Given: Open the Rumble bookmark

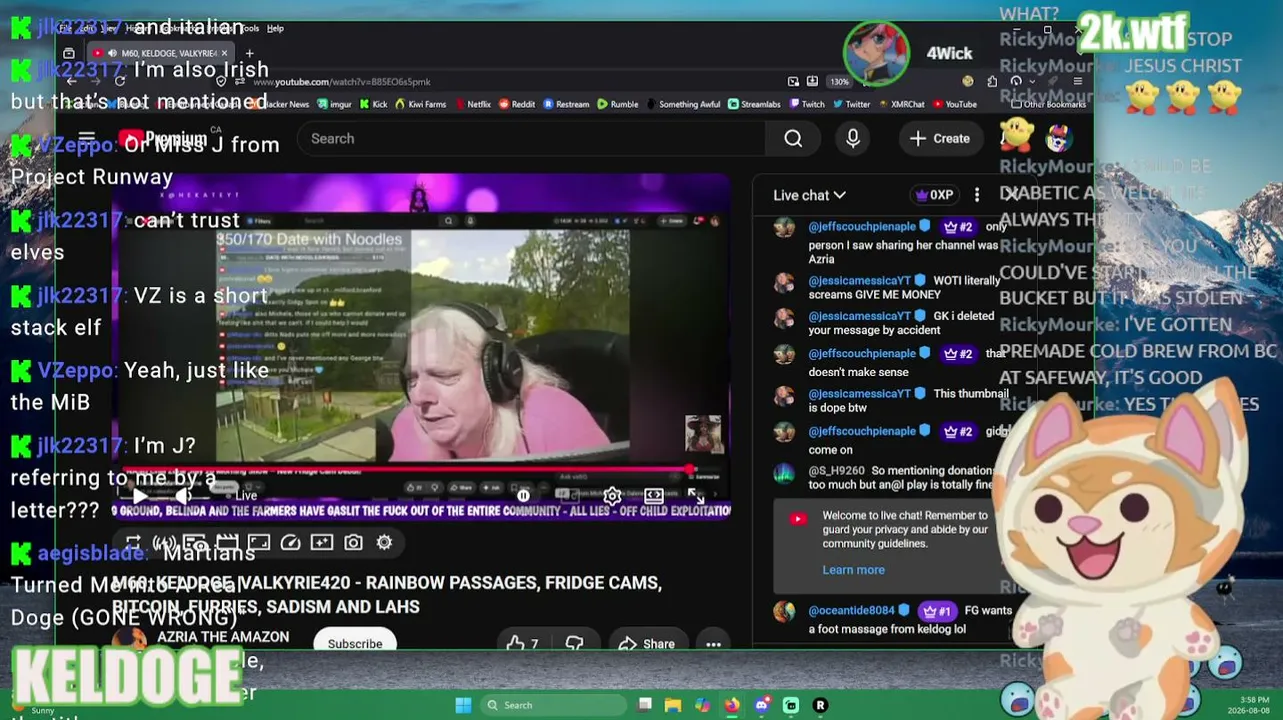Looking at the screenshot, I should coord(617,104).
